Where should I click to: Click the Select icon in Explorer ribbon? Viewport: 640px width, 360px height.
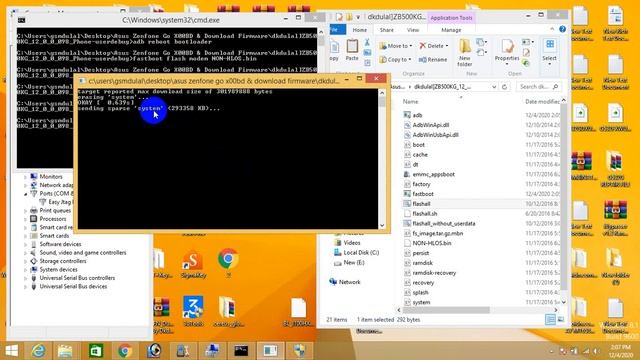point(549,51)
